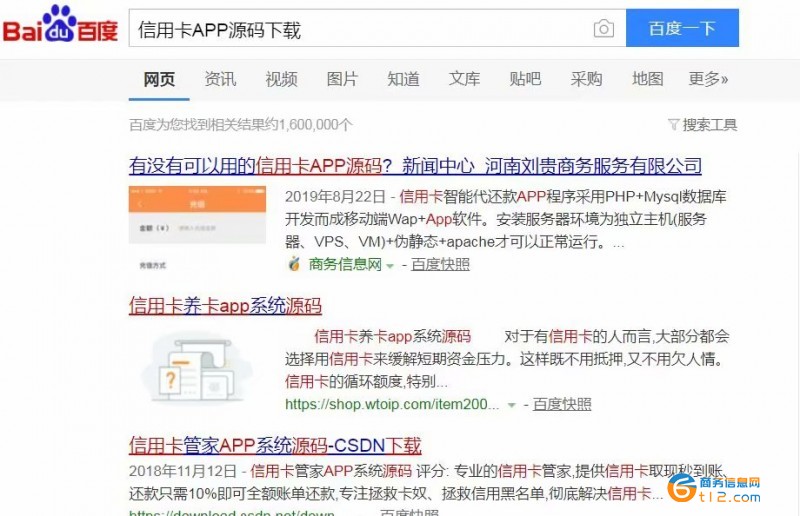Go to the 贴吧 tab
Screen dimensions: 800x516
click(526, 80)
